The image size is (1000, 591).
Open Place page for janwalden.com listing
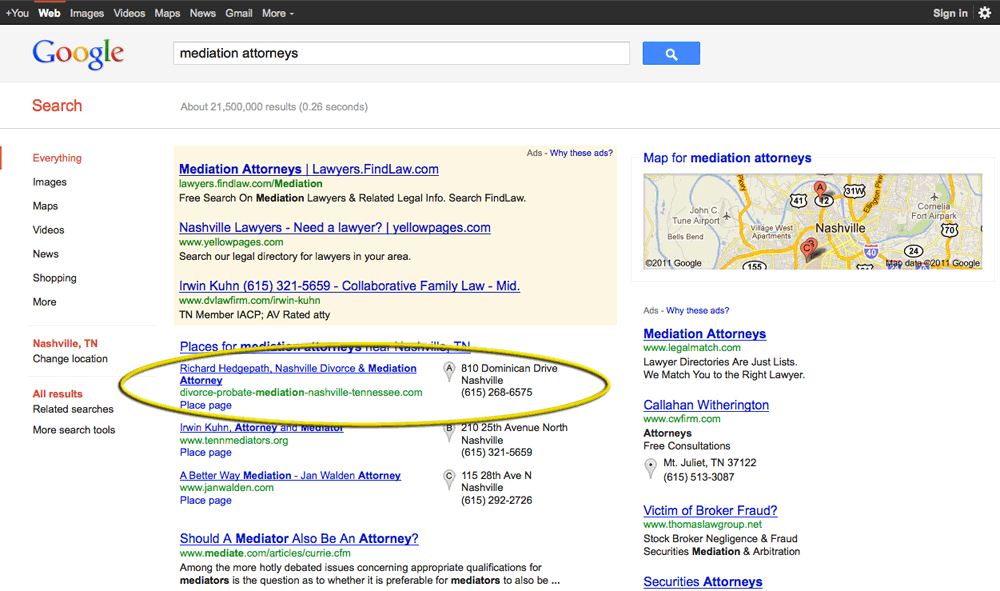[205, 500]
